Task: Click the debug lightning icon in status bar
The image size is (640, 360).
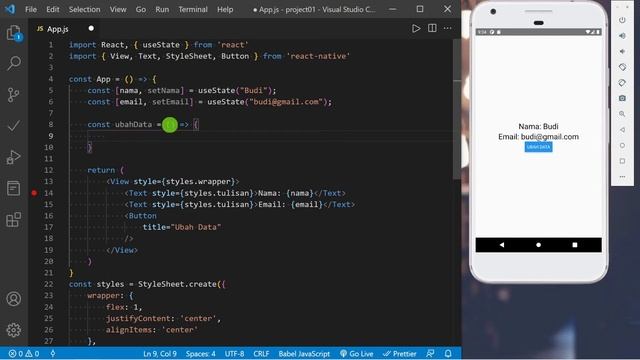Action: [53, 353]
